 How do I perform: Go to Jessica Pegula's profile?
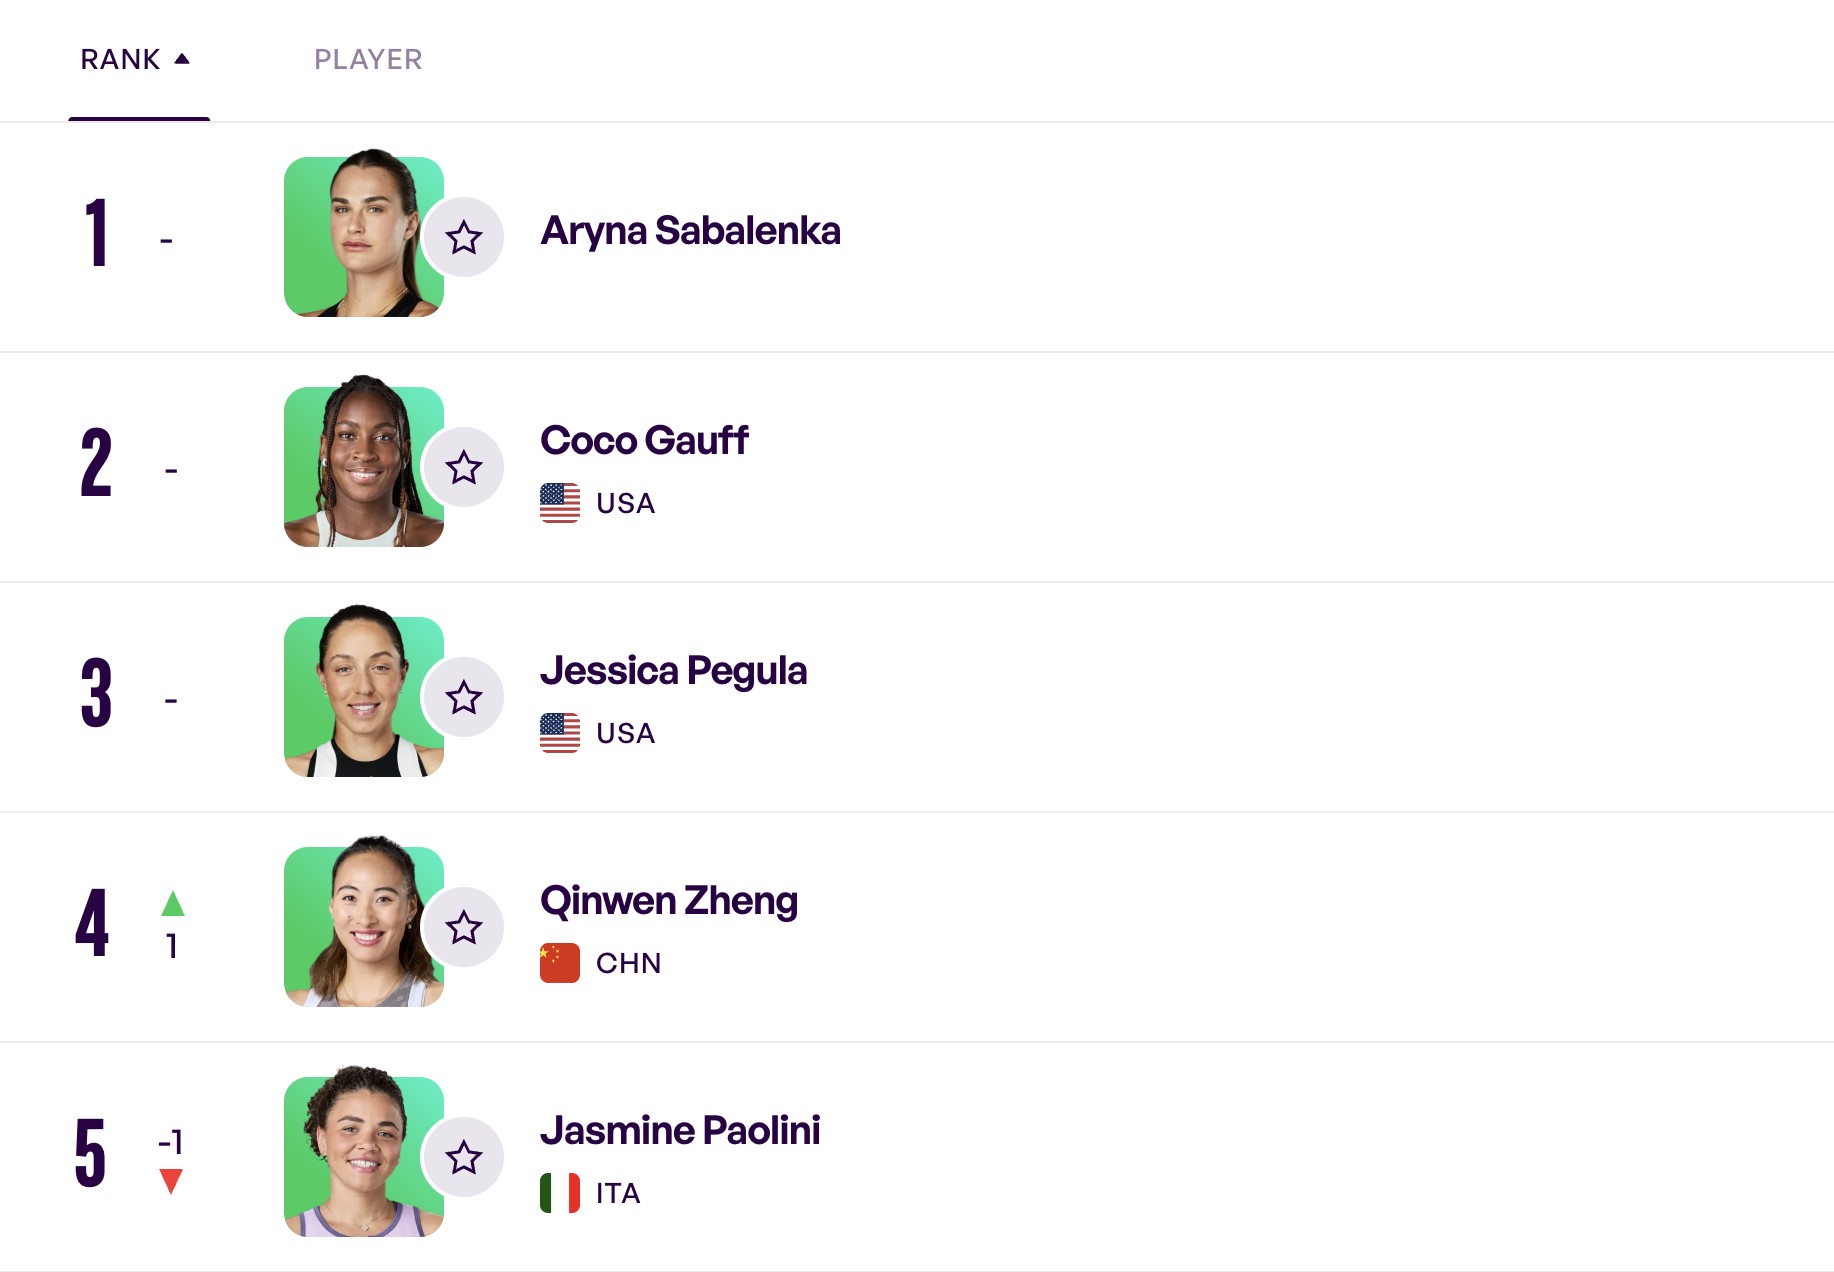click(x=673, y=671)
